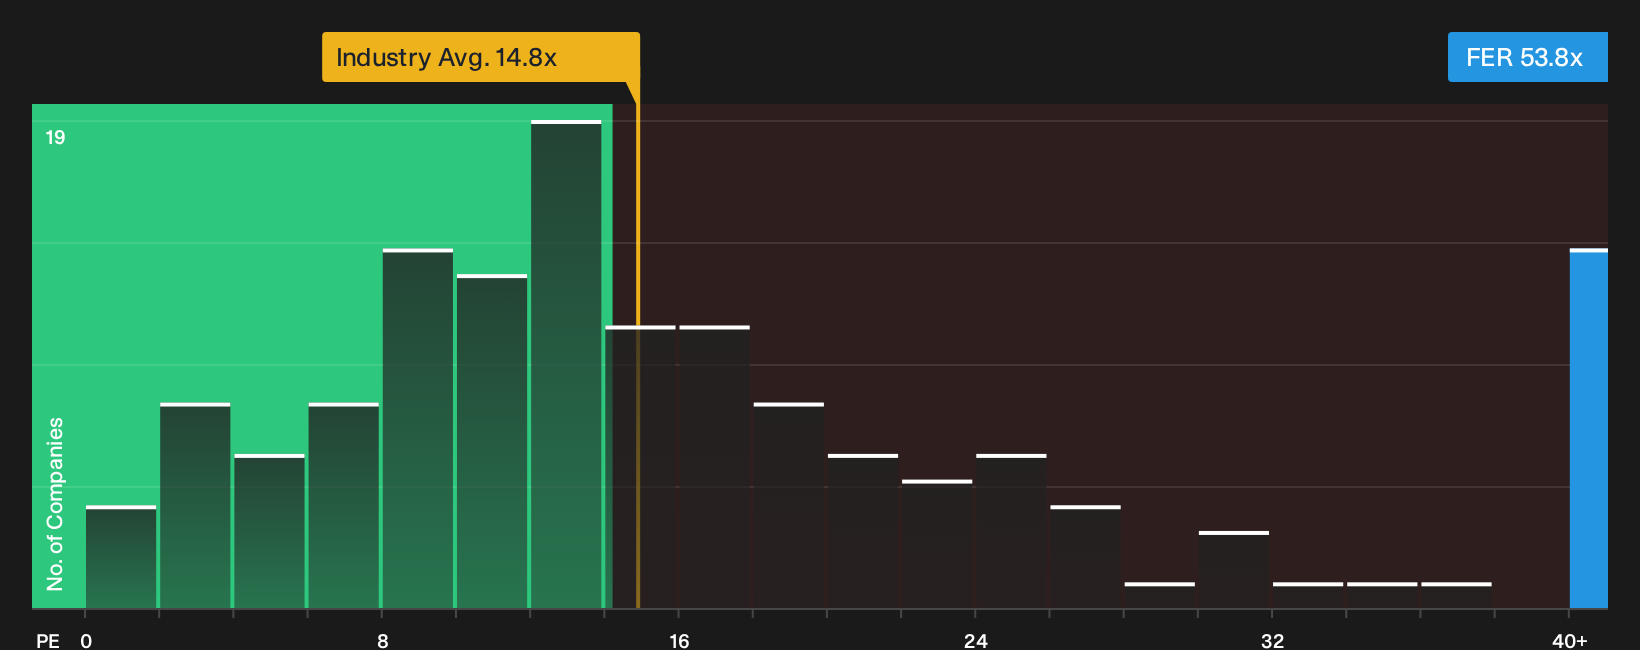1640x650 pixels.
Task: Click the x-axis label 0
Action: point(86,641)
